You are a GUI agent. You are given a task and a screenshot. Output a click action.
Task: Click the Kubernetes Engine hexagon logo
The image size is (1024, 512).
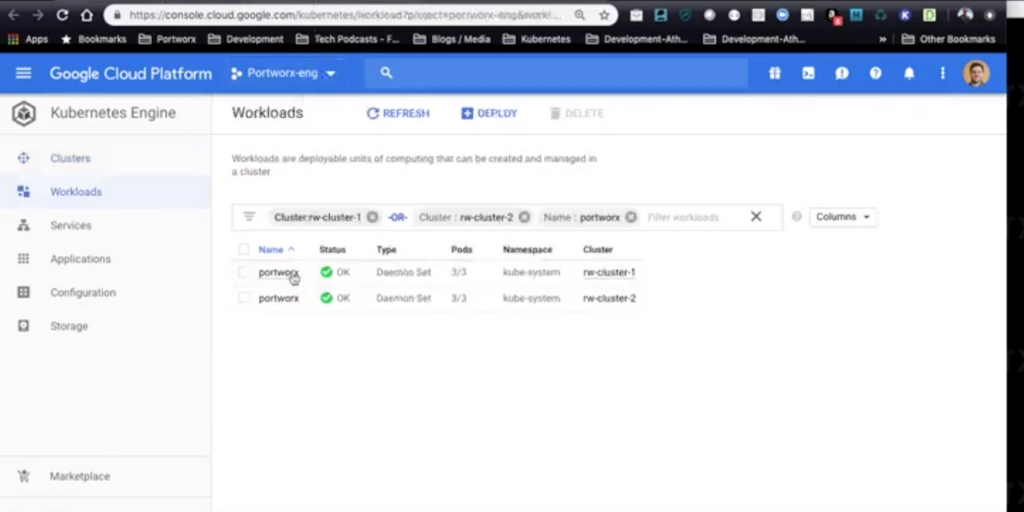coord(24,114)
